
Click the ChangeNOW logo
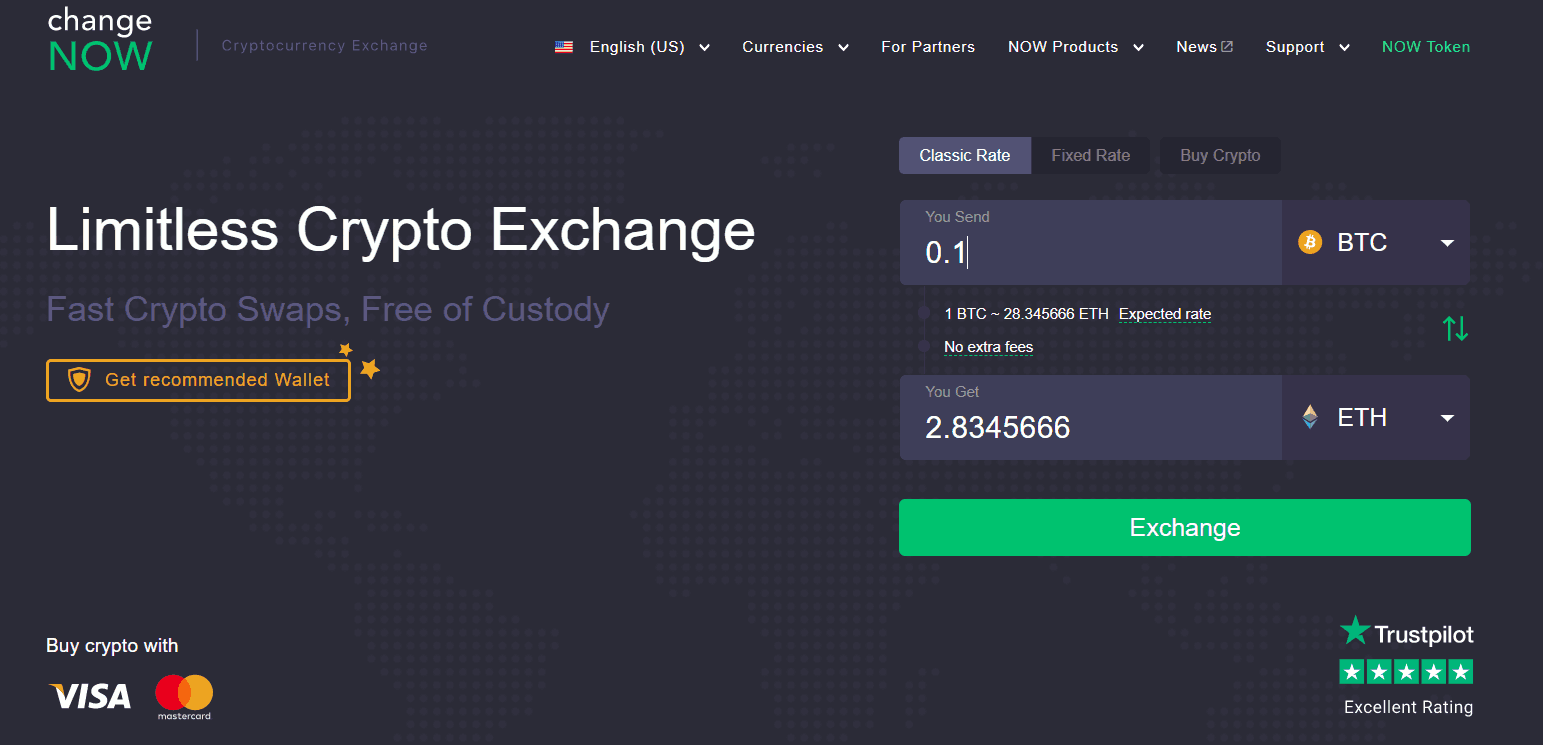100,41
